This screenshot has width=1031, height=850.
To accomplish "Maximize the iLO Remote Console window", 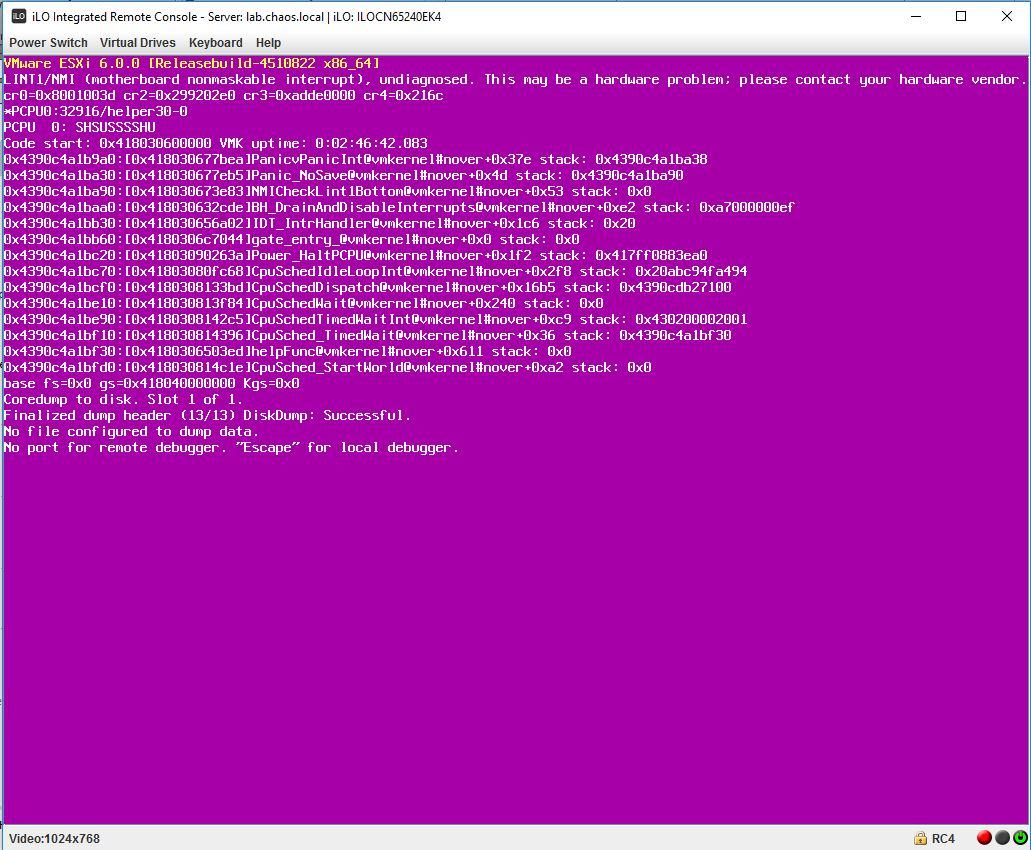I will coord(961,16).
